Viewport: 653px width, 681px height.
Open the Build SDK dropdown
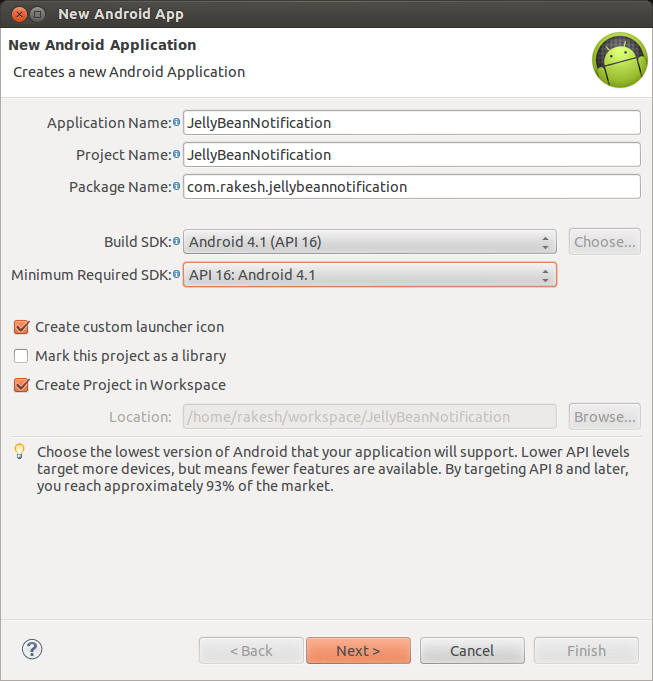coord(370,241)
